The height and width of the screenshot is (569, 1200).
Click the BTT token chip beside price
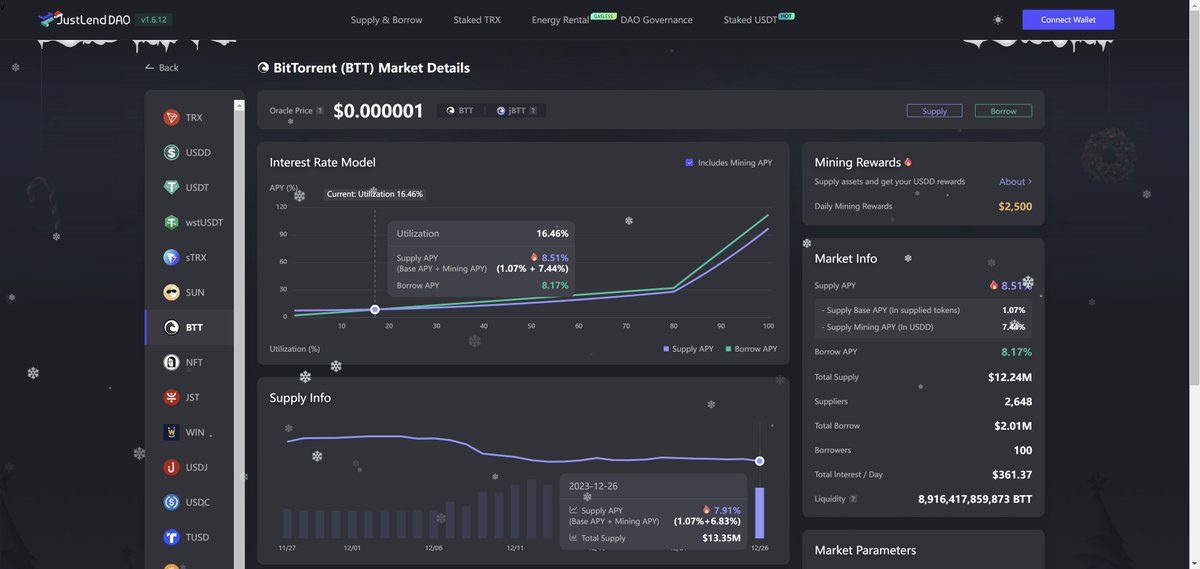click(460, 111)
